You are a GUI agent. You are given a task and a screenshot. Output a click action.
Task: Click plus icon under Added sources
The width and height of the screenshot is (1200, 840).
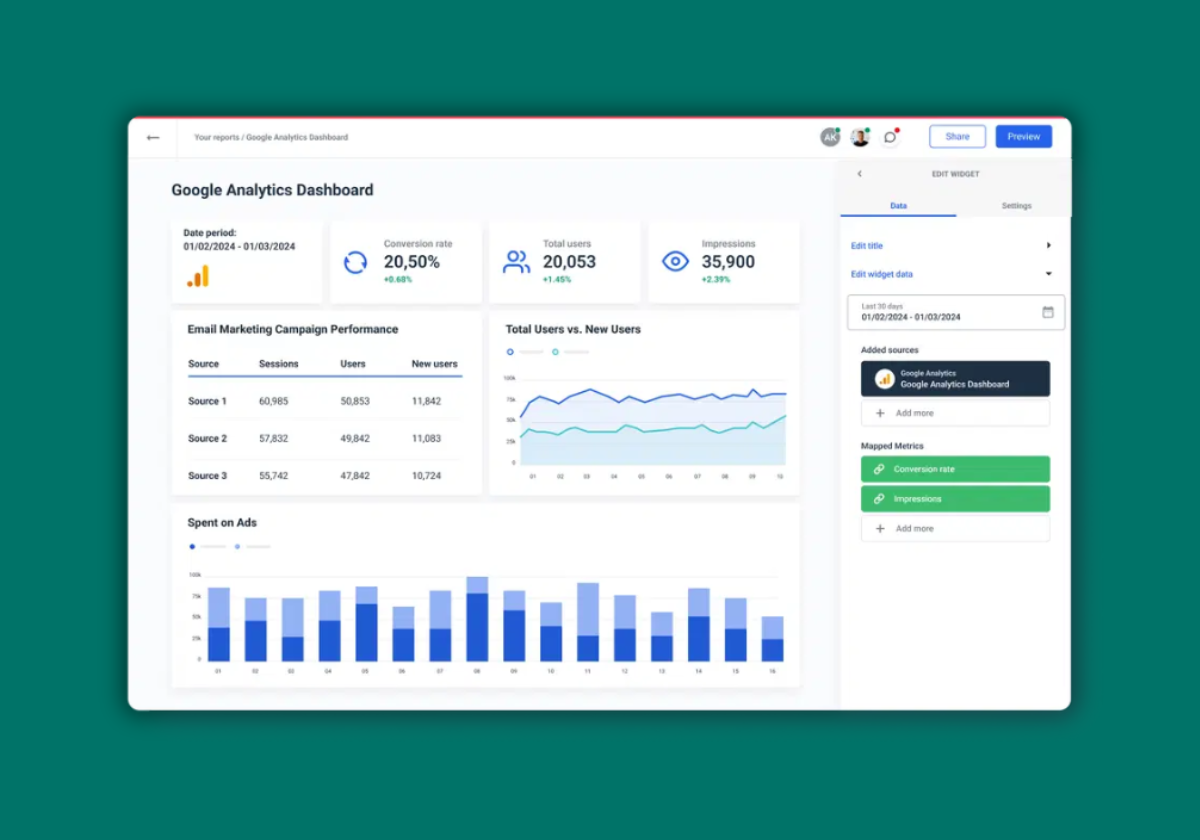[x=880, y=413]
